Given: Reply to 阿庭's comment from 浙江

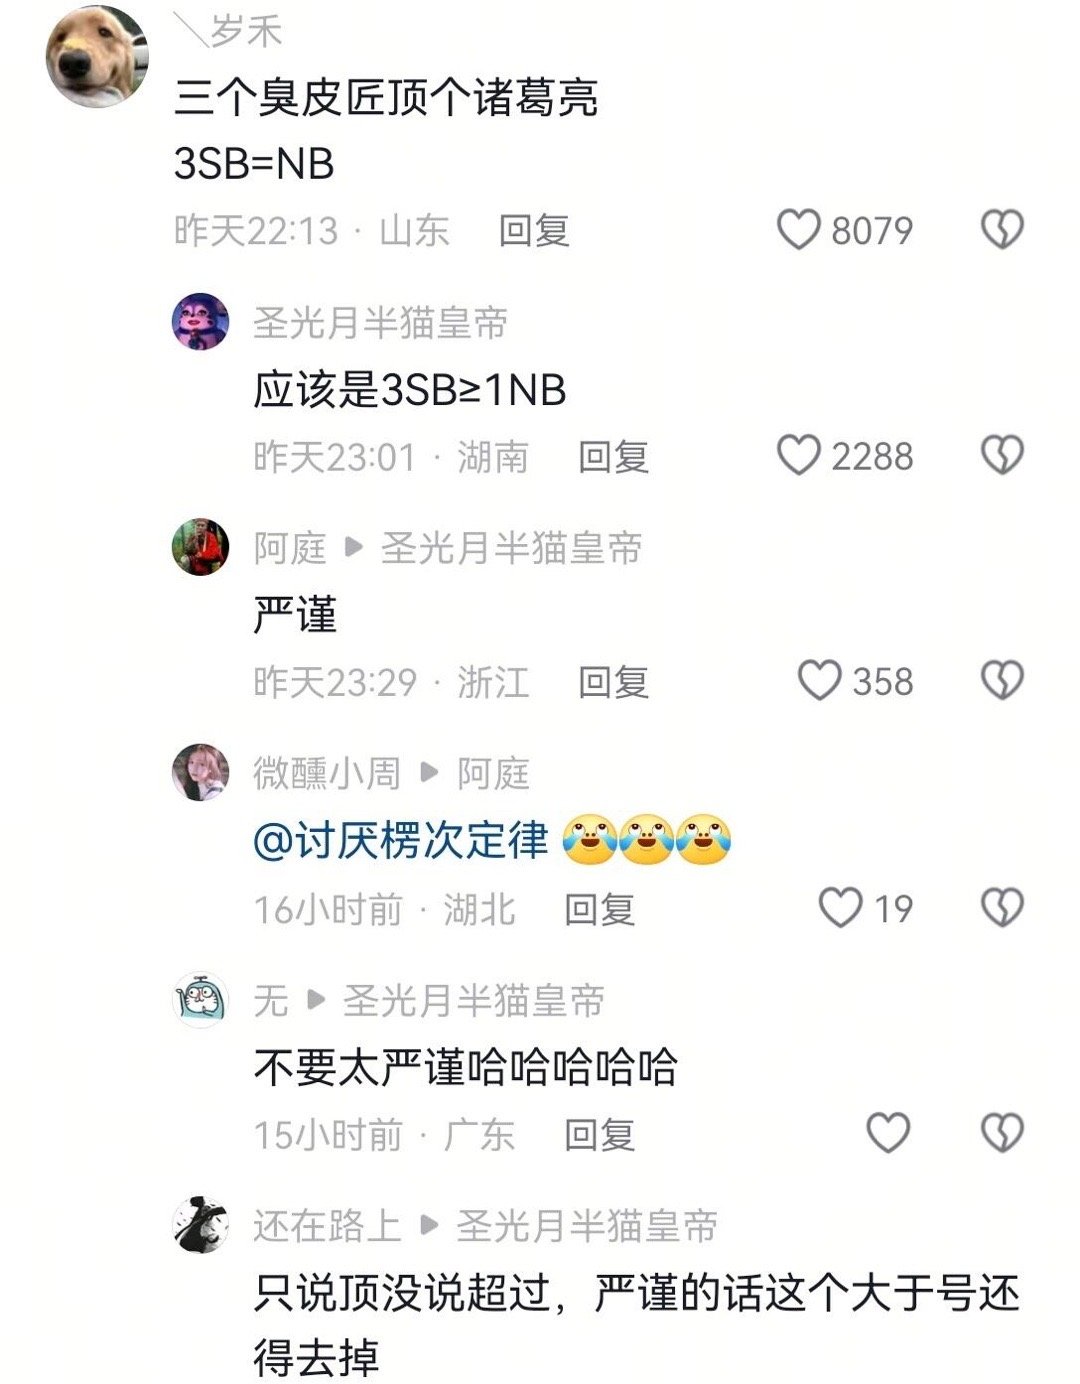Looking at the screenshot, I should tap(613, 682).
